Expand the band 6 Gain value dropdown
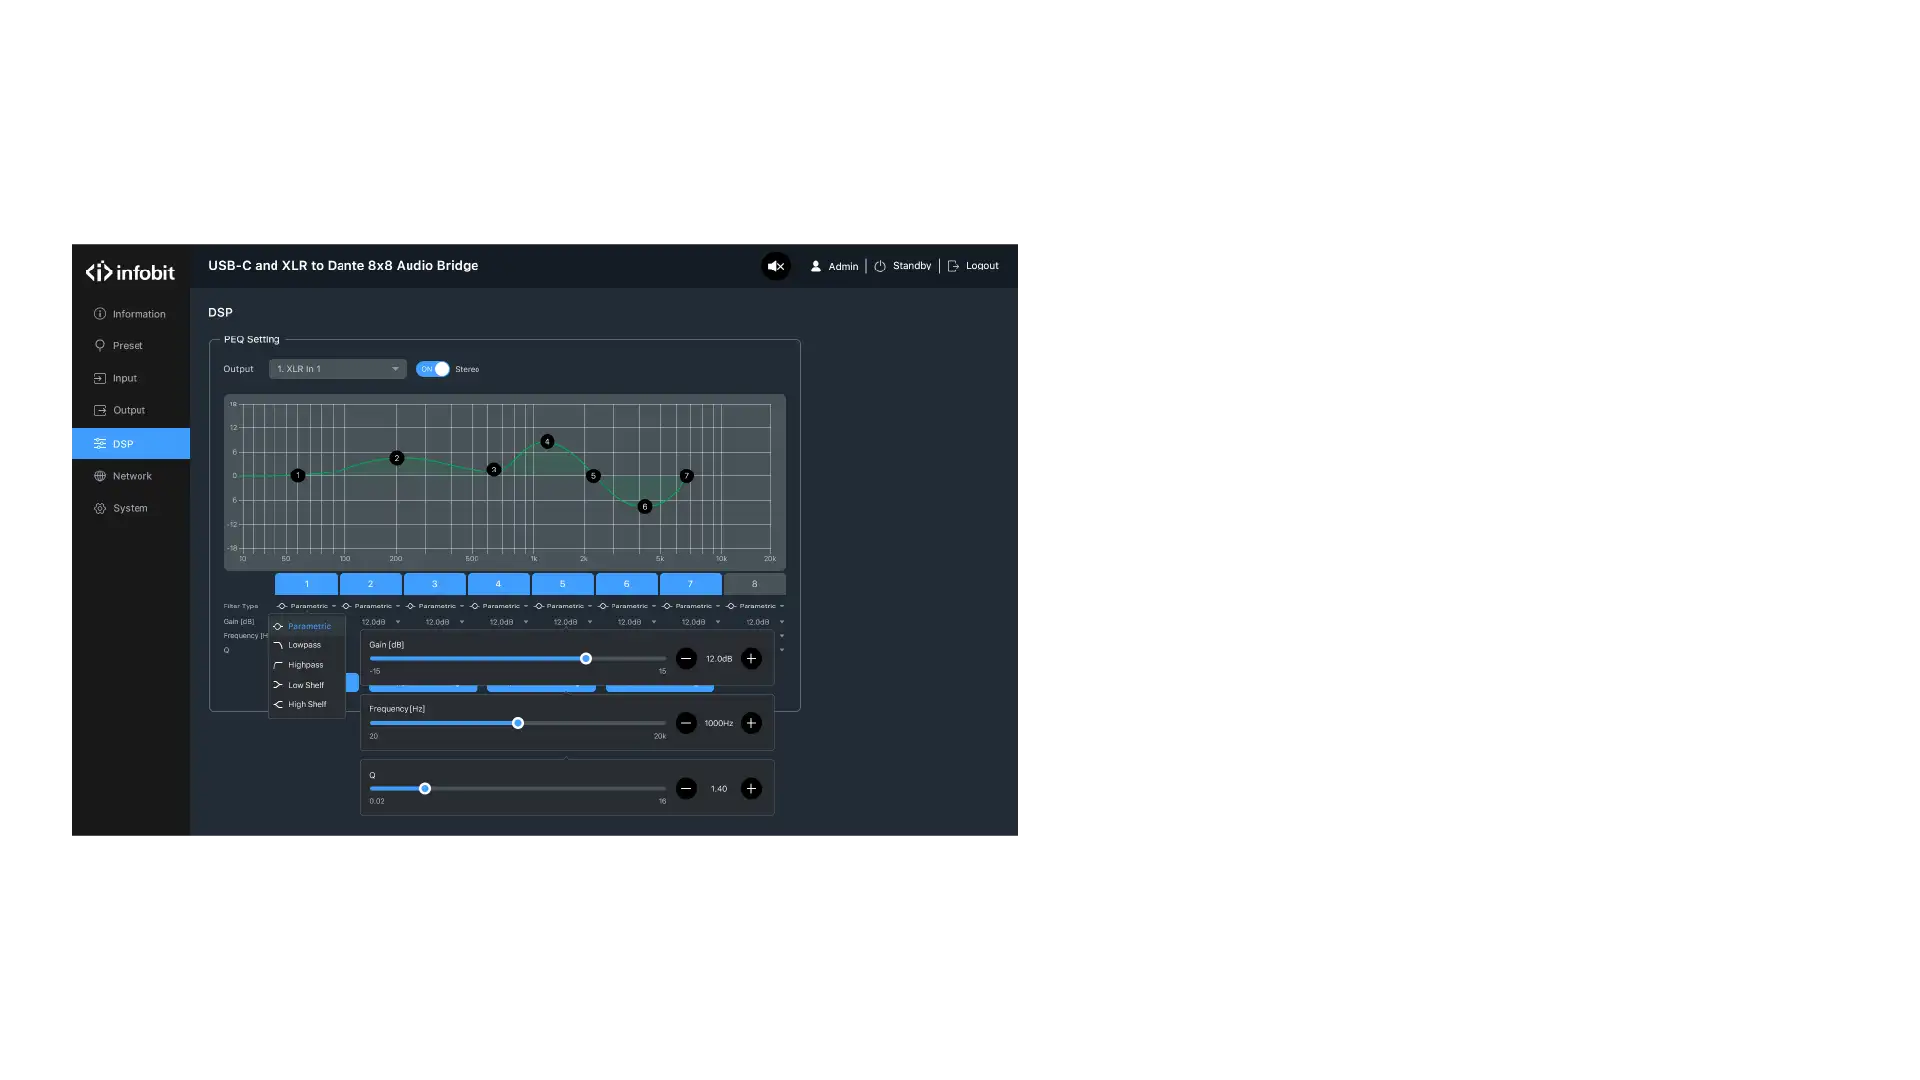 [635, 622]
